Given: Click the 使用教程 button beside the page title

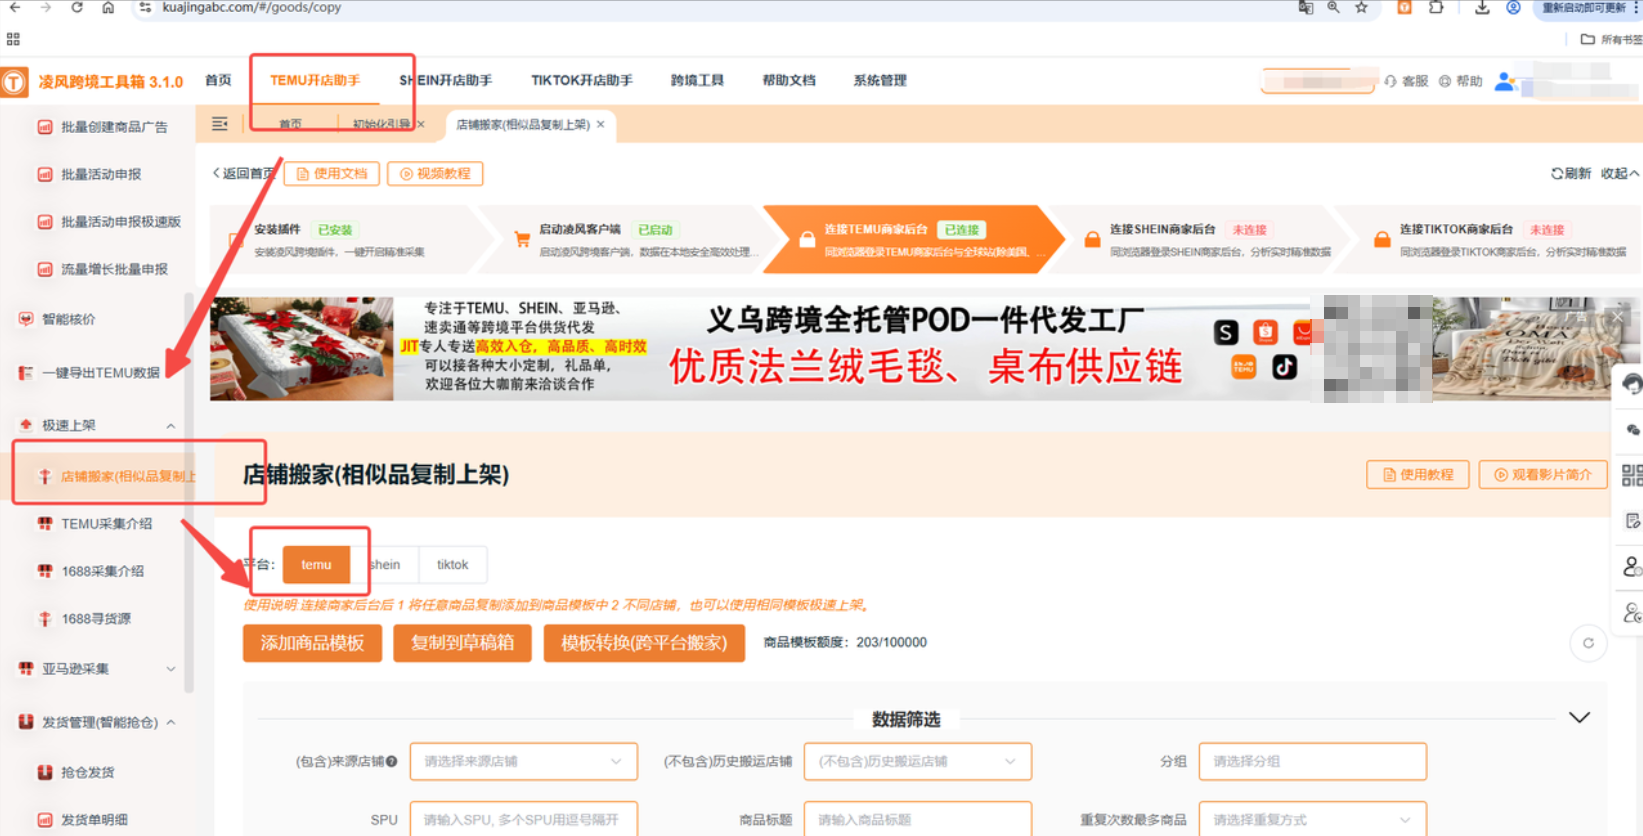Looking at the screenshot, I should (x=1417, y=474).
